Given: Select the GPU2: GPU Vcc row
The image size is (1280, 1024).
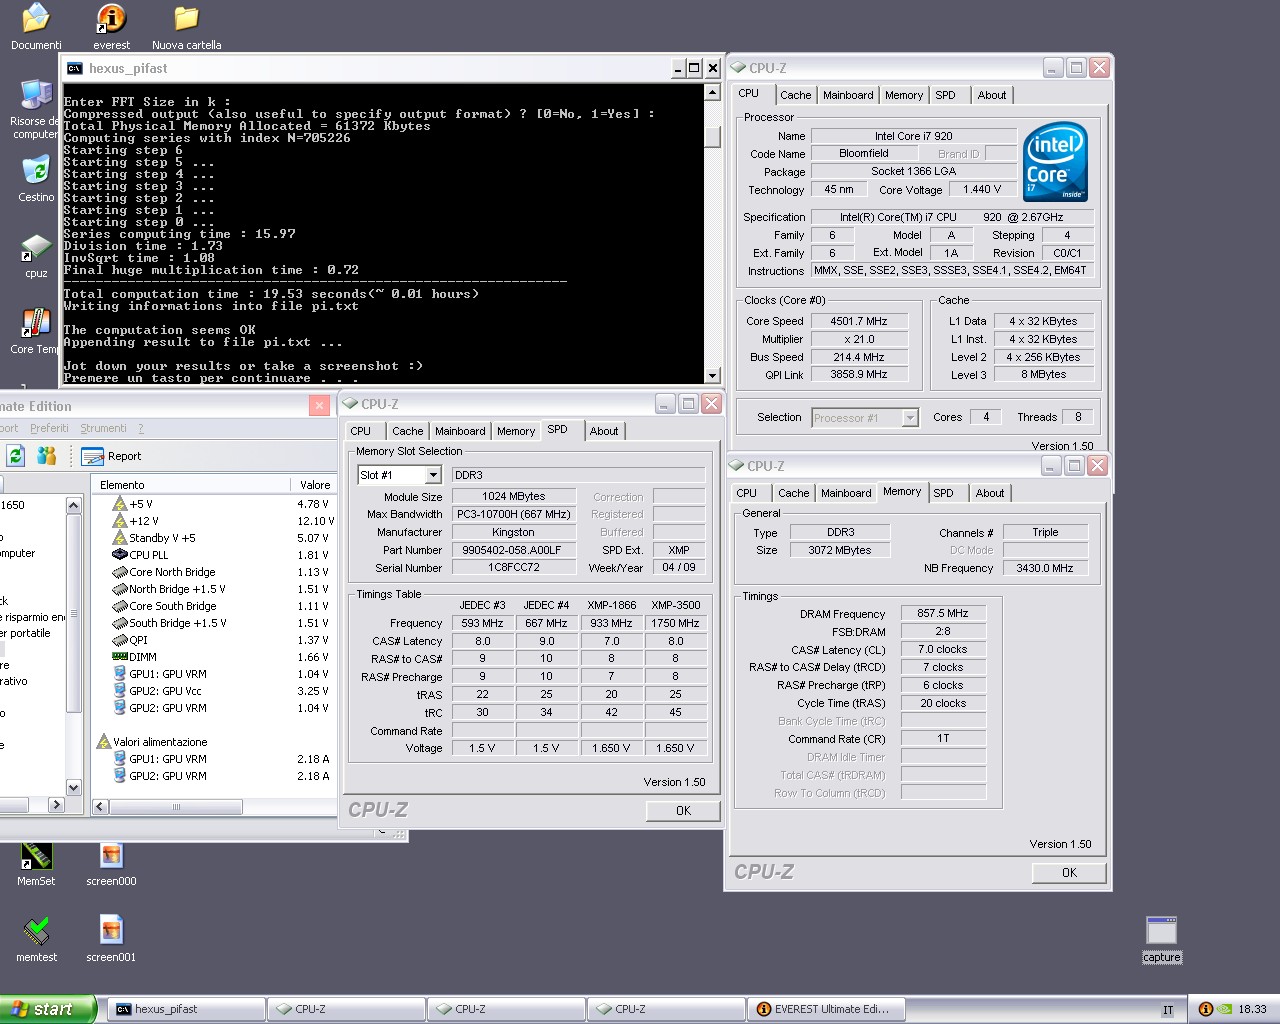Looking at the screenshot, I should 220,691.
